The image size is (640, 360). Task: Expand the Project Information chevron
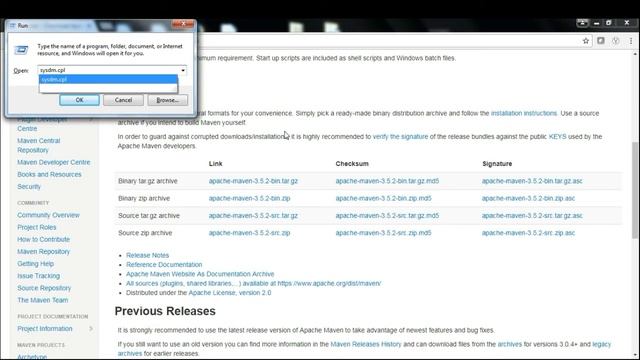pyautogui.click(x=91, y=329)
